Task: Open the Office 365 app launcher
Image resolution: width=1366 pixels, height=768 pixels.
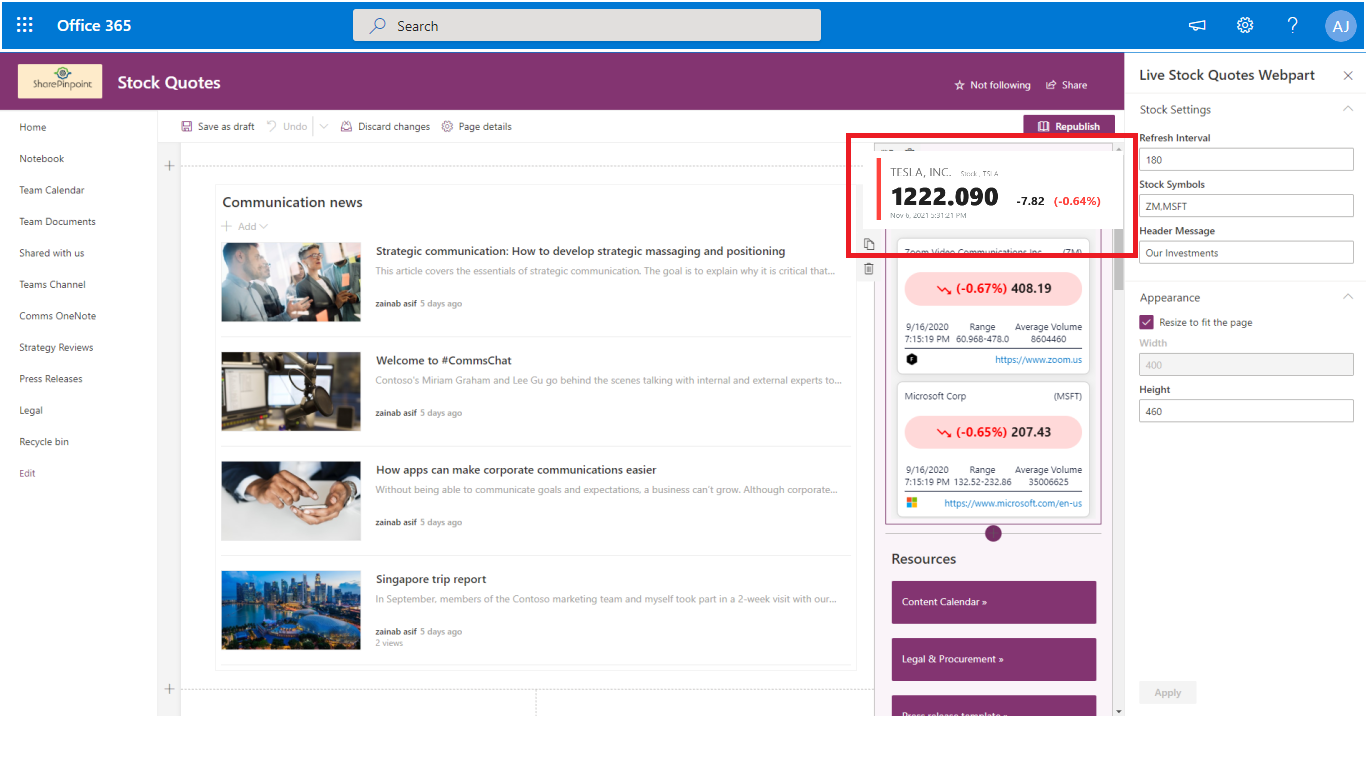Action: tap(25, 25)
